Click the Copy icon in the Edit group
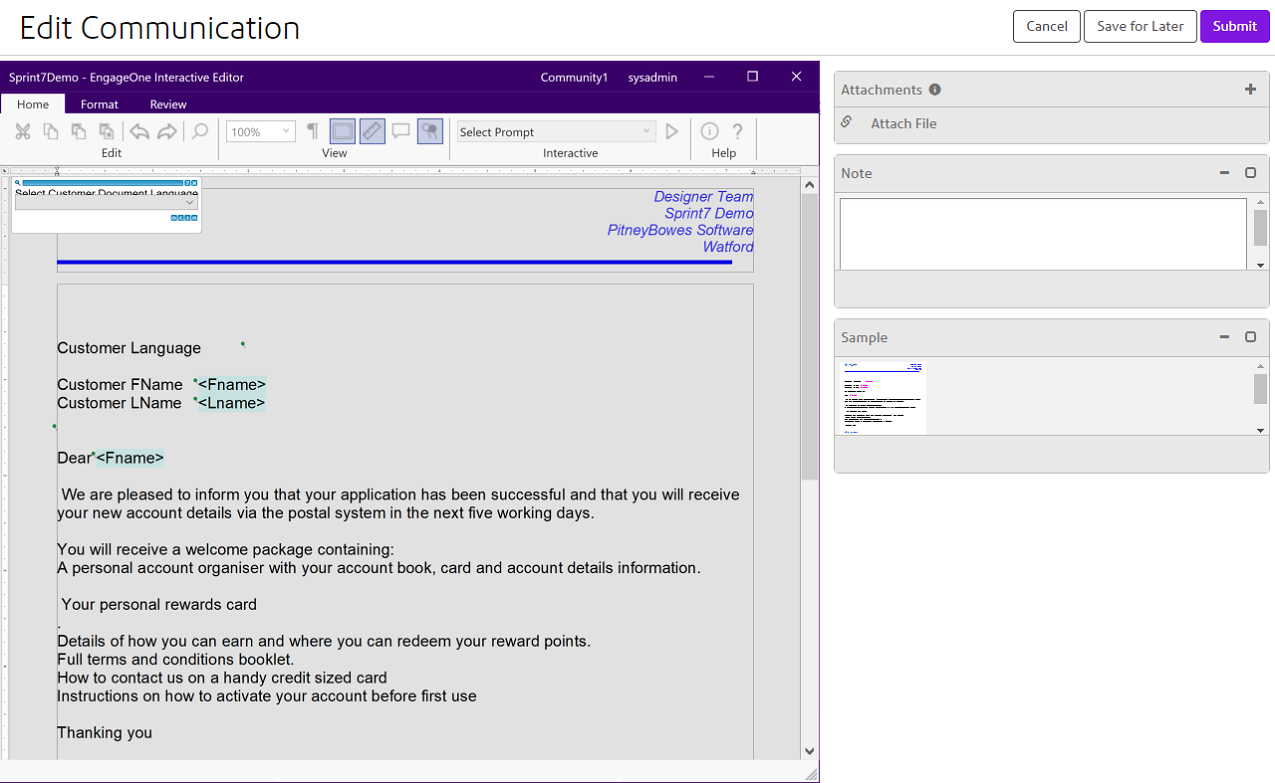 pyautogui.click(x=50, y=131)
